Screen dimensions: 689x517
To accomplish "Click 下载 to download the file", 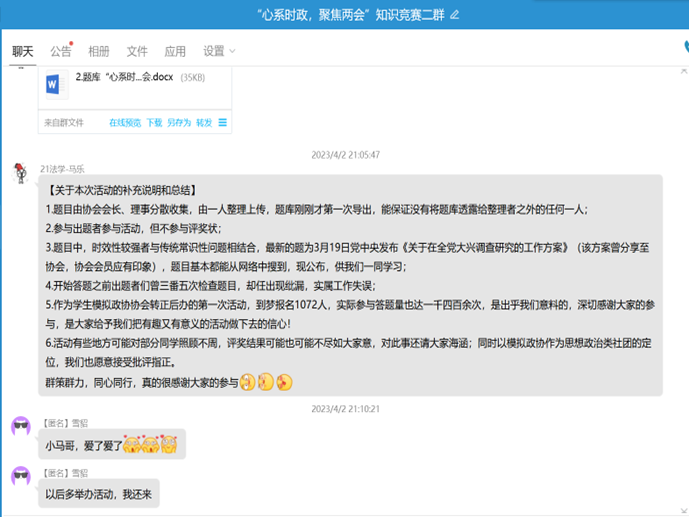I will [154, 123].
